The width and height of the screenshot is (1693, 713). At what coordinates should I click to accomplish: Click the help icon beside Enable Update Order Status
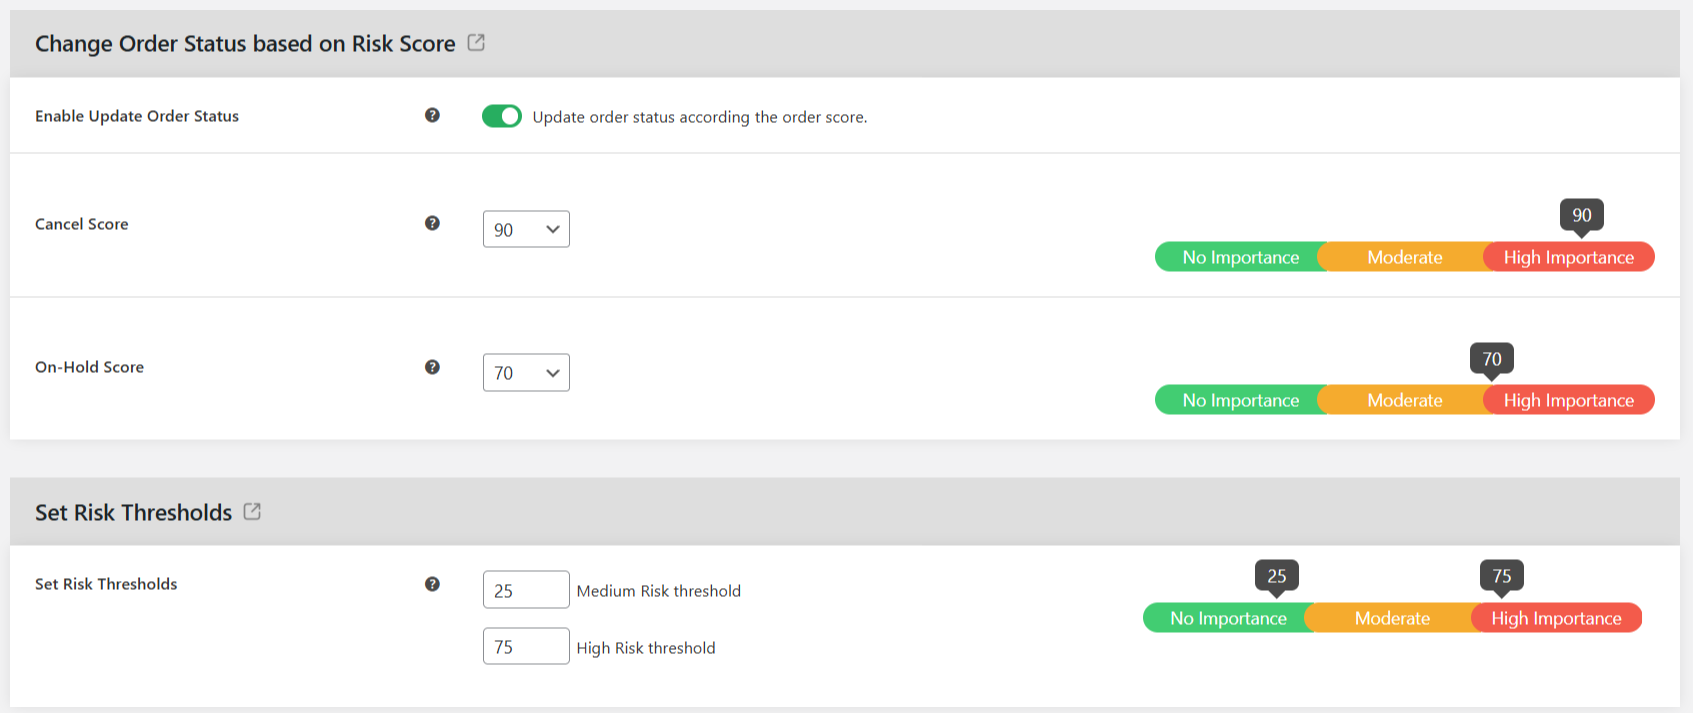click(x=432, y=115)
